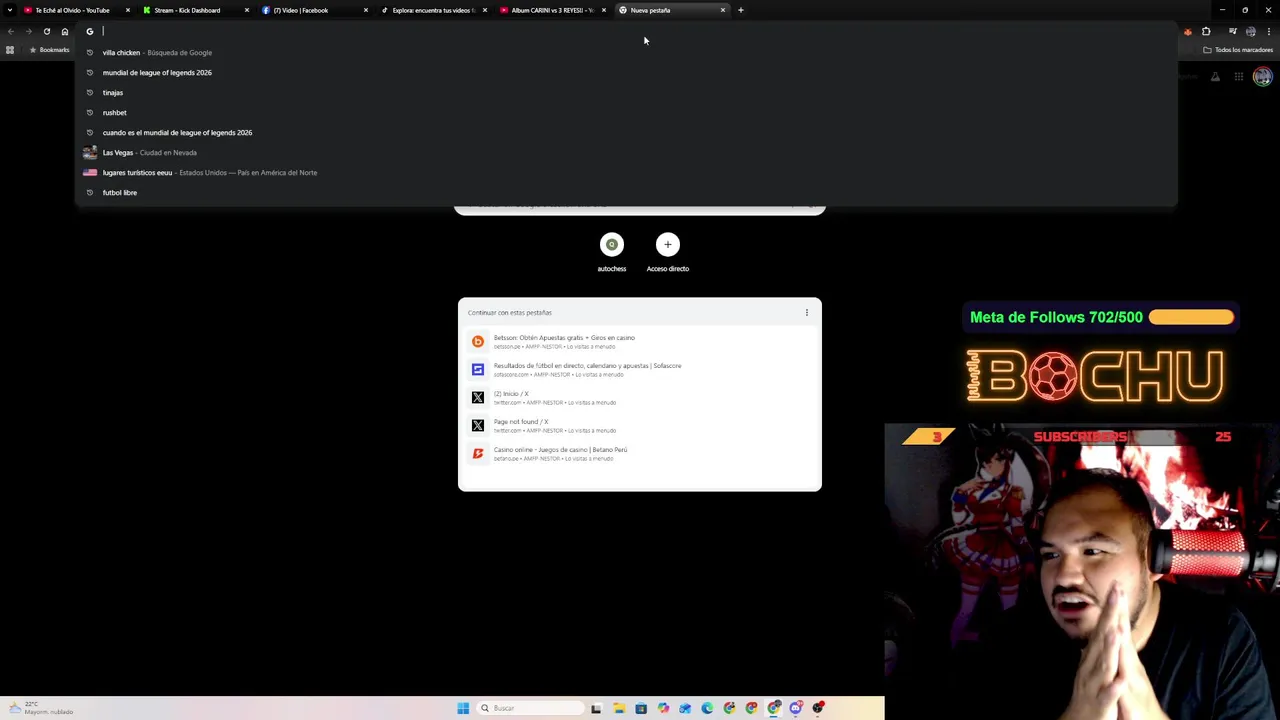Open the orange fox extension icon
1280x720 pixels.
(1188, 31)
